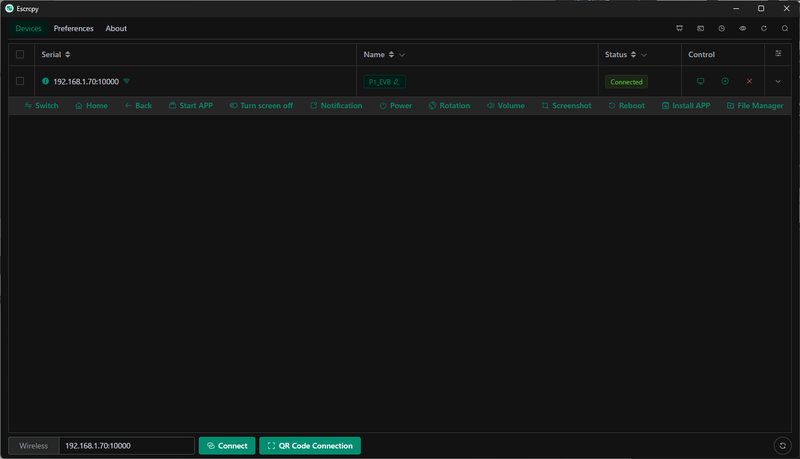
Task: Open the Name column filter dropdown
Action: [x=402, y=55]
